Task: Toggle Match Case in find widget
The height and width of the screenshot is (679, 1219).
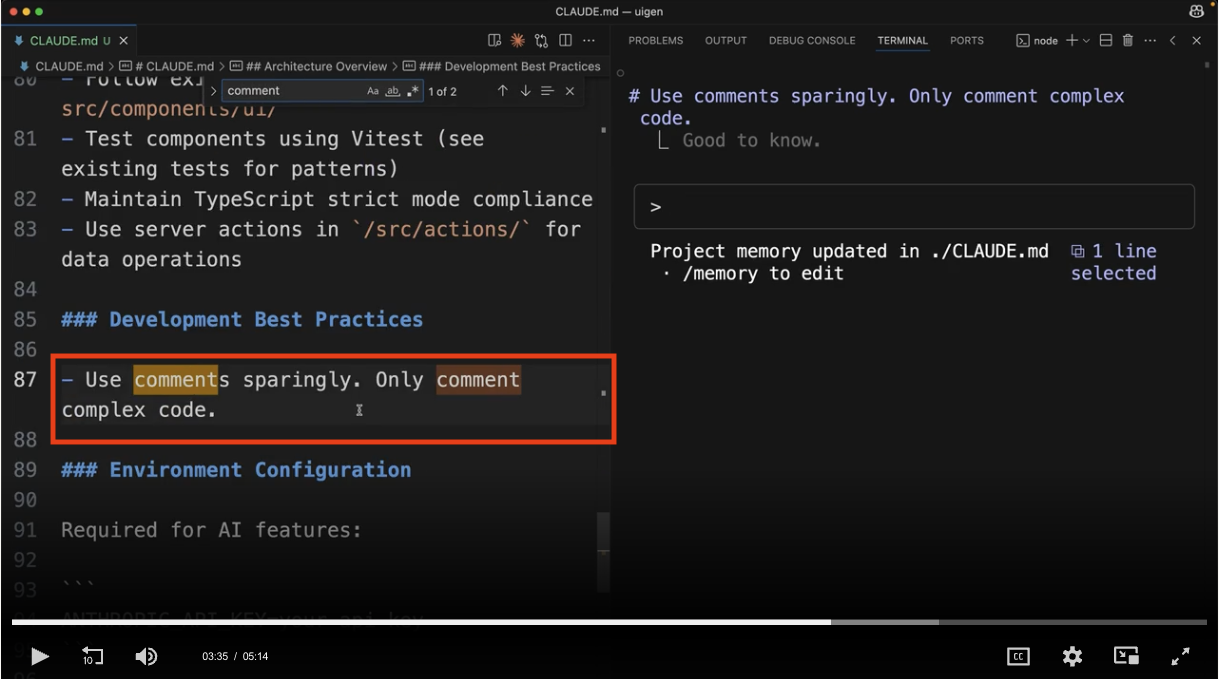Action: 373,91
